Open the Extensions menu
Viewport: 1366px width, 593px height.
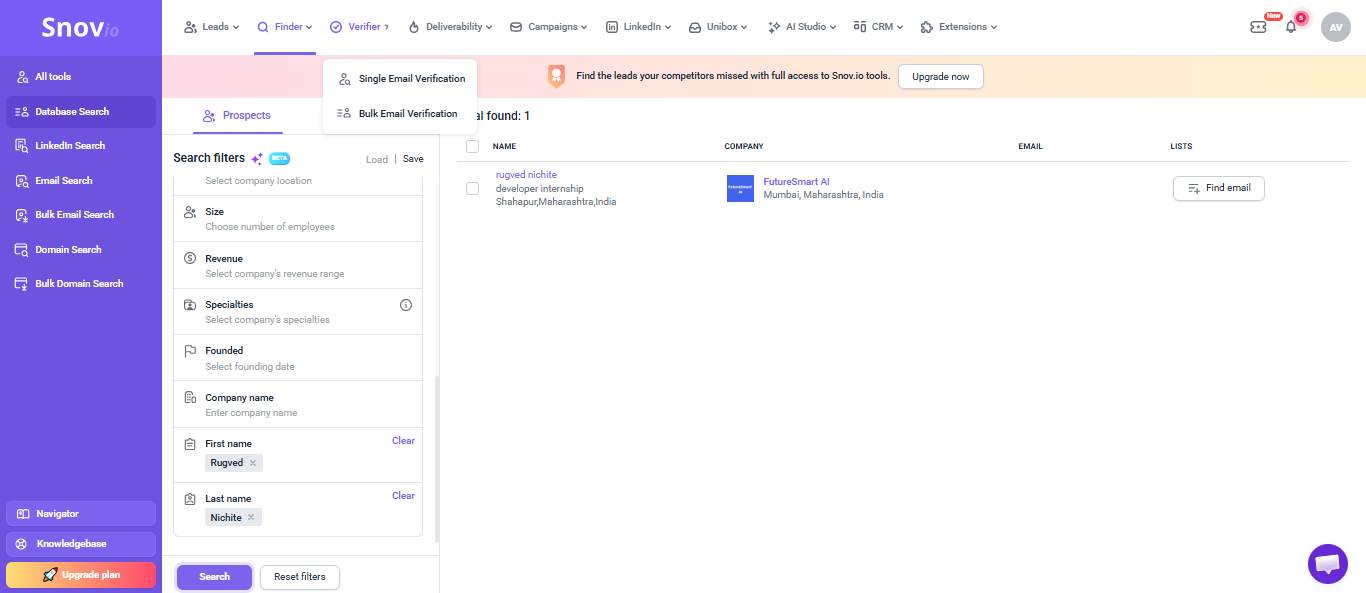958,27
